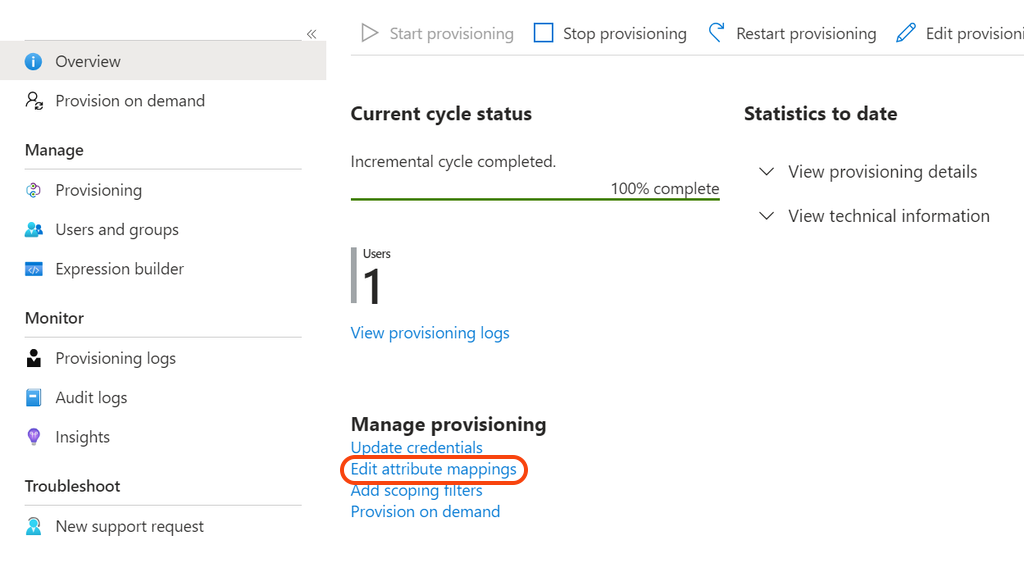This screenshot has width=1024, height=566.
Task: Open the View provisioning logs link
Action: click(x=430, y=333)
